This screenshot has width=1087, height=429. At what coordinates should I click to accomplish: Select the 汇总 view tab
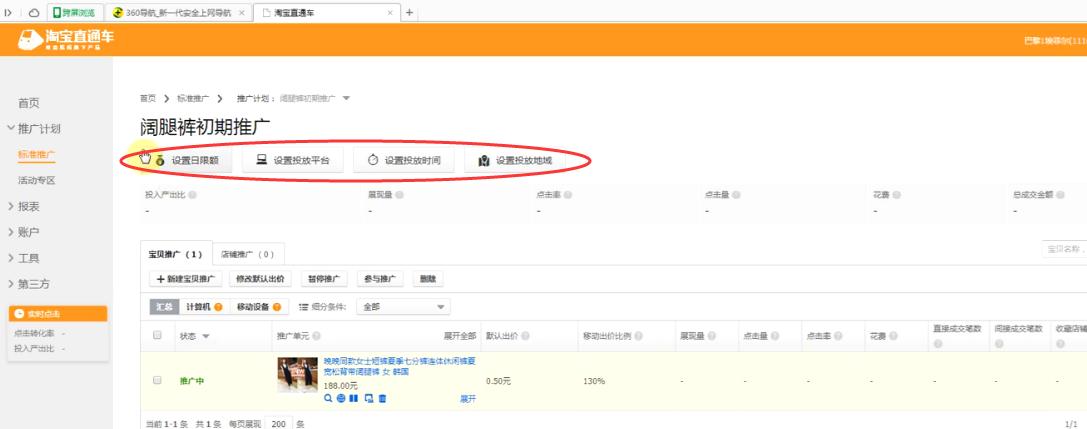click(x=165, y=307)
